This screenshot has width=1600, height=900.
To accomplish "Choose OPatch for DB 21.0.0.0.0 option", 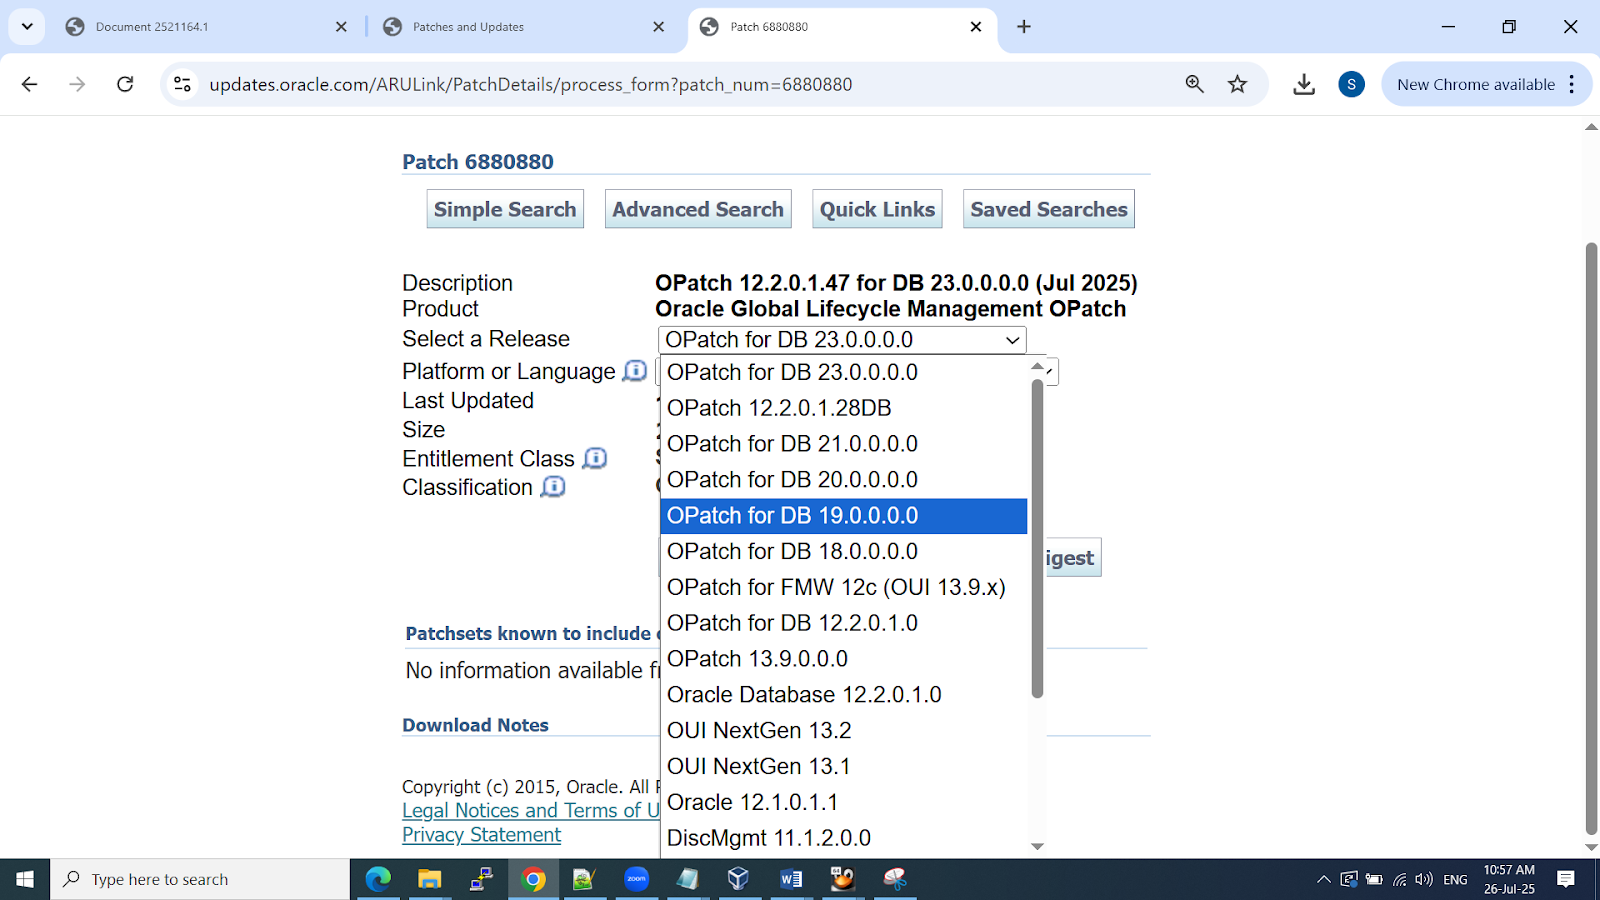I will tap(844, 444).
